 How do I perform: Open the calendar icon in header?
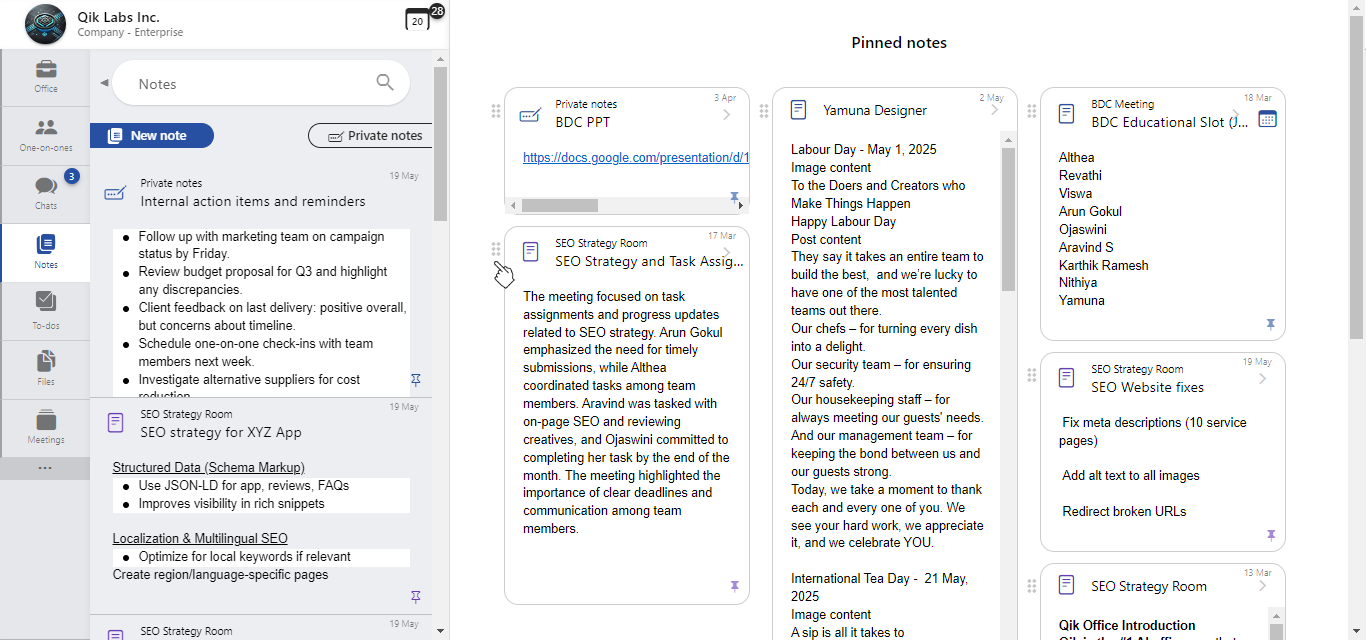click(x=417, y=20)
